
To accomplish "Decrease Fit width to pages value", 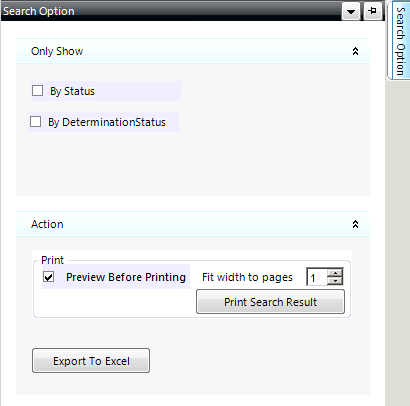I will 335,281.
